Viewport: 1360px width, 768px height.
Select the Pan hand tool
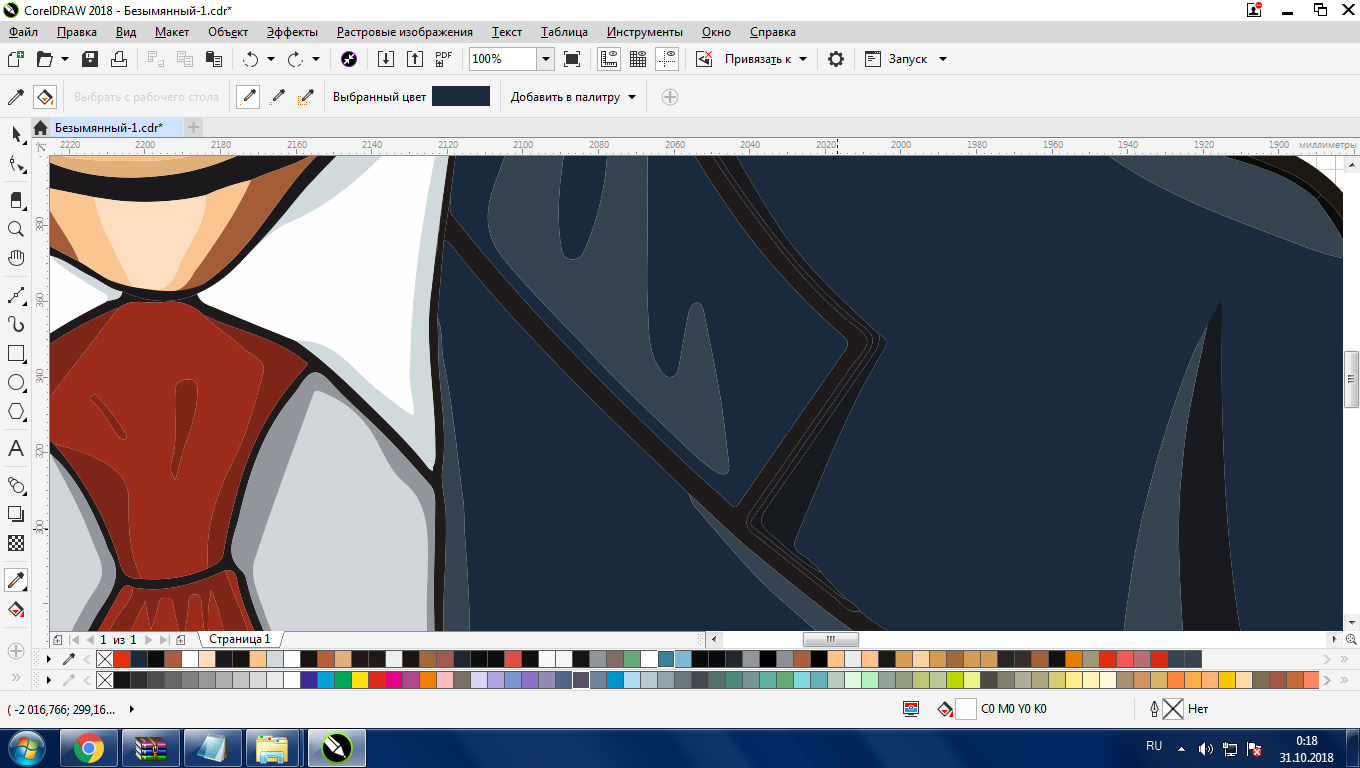tap(16, 259)
